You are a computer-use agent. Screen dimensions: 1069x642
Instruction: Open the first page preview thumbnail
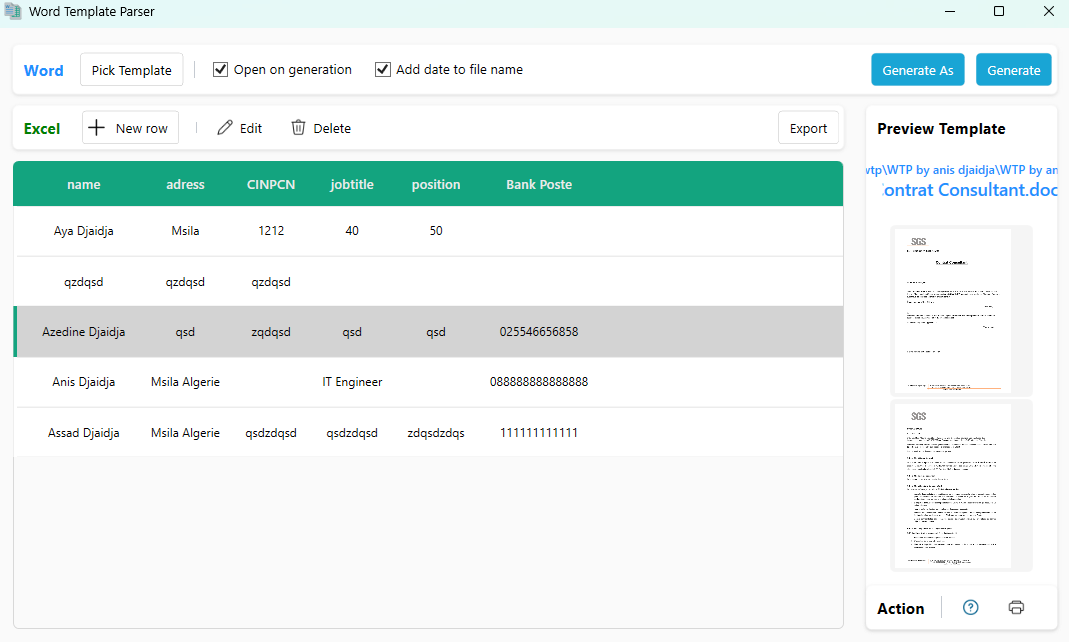[x=961, y=310]
